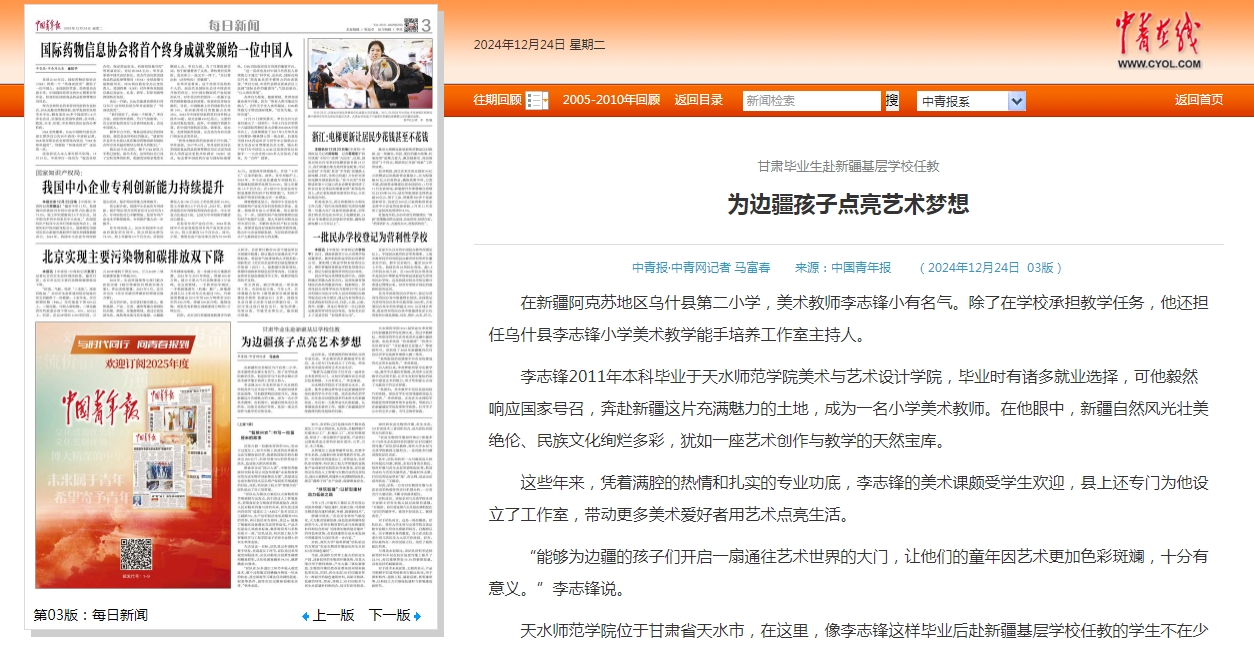This screenshot has height=649, width=1254.
Task: Open the 2005-2010年回顾 archive
Action: click(611, 100)
